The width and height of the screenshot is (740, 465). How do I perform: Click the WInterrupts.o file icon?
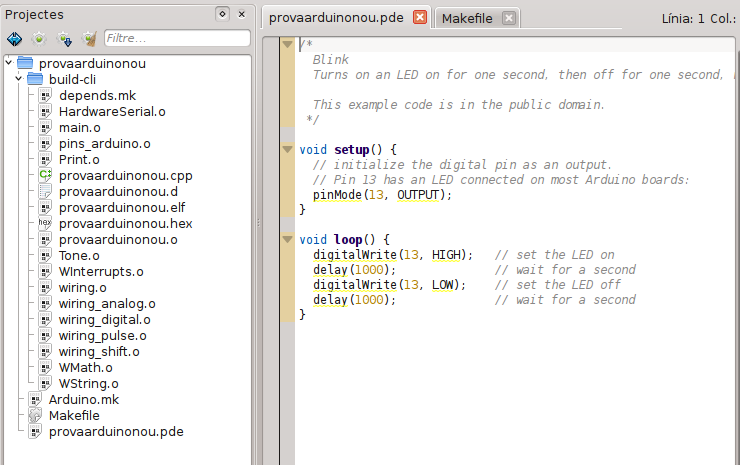[45, 271]
